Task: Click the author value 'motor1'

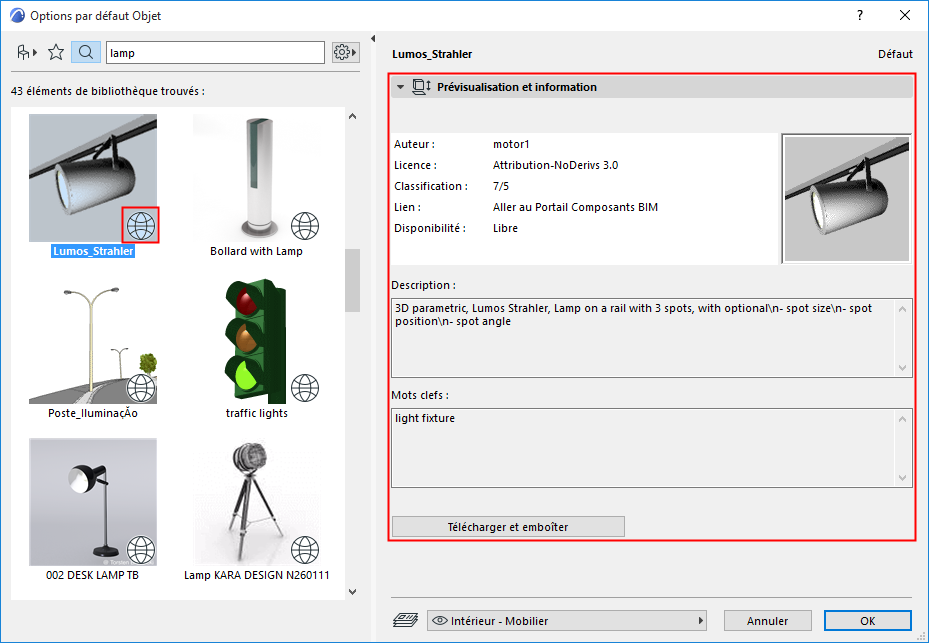Action: click(511, 144)
